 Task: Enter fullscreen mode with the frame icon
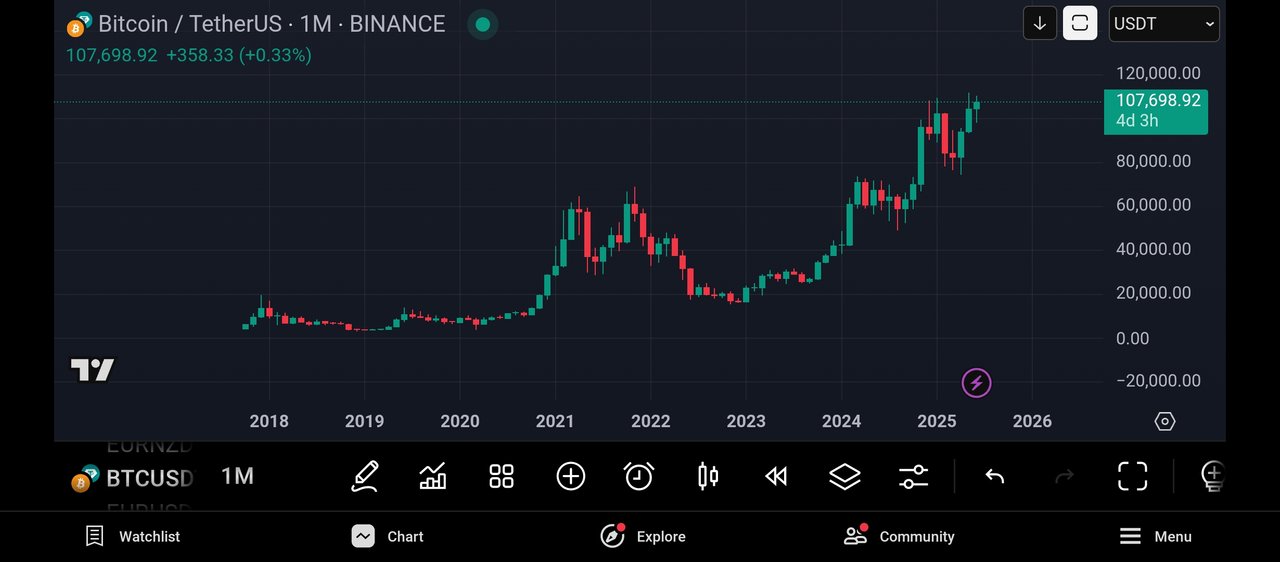pos(1132,476)
